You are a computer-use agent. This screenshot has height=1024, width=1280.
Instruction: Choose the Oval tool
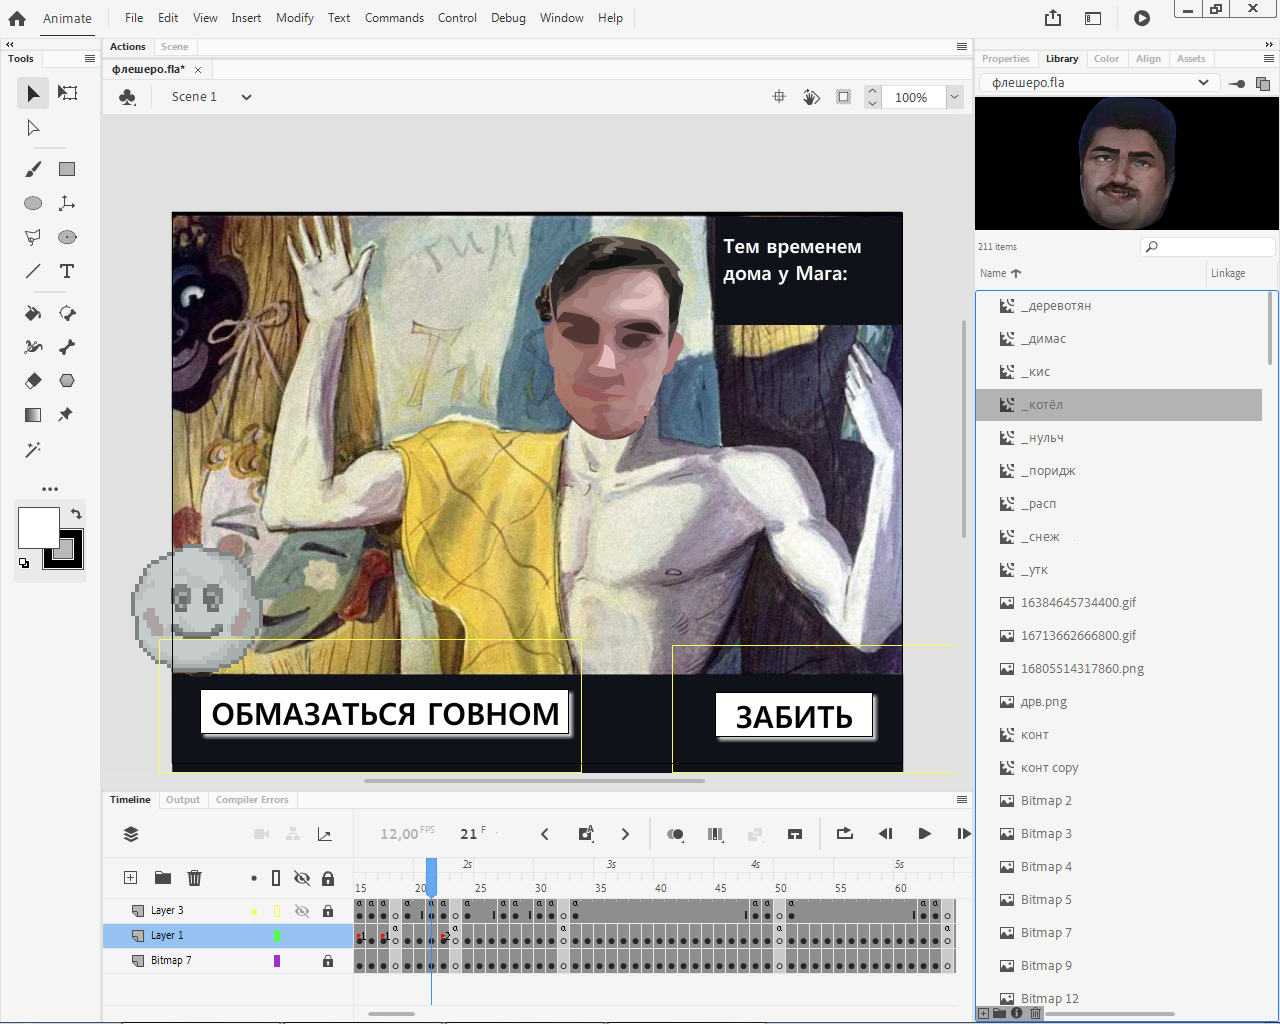pos(33,203)
